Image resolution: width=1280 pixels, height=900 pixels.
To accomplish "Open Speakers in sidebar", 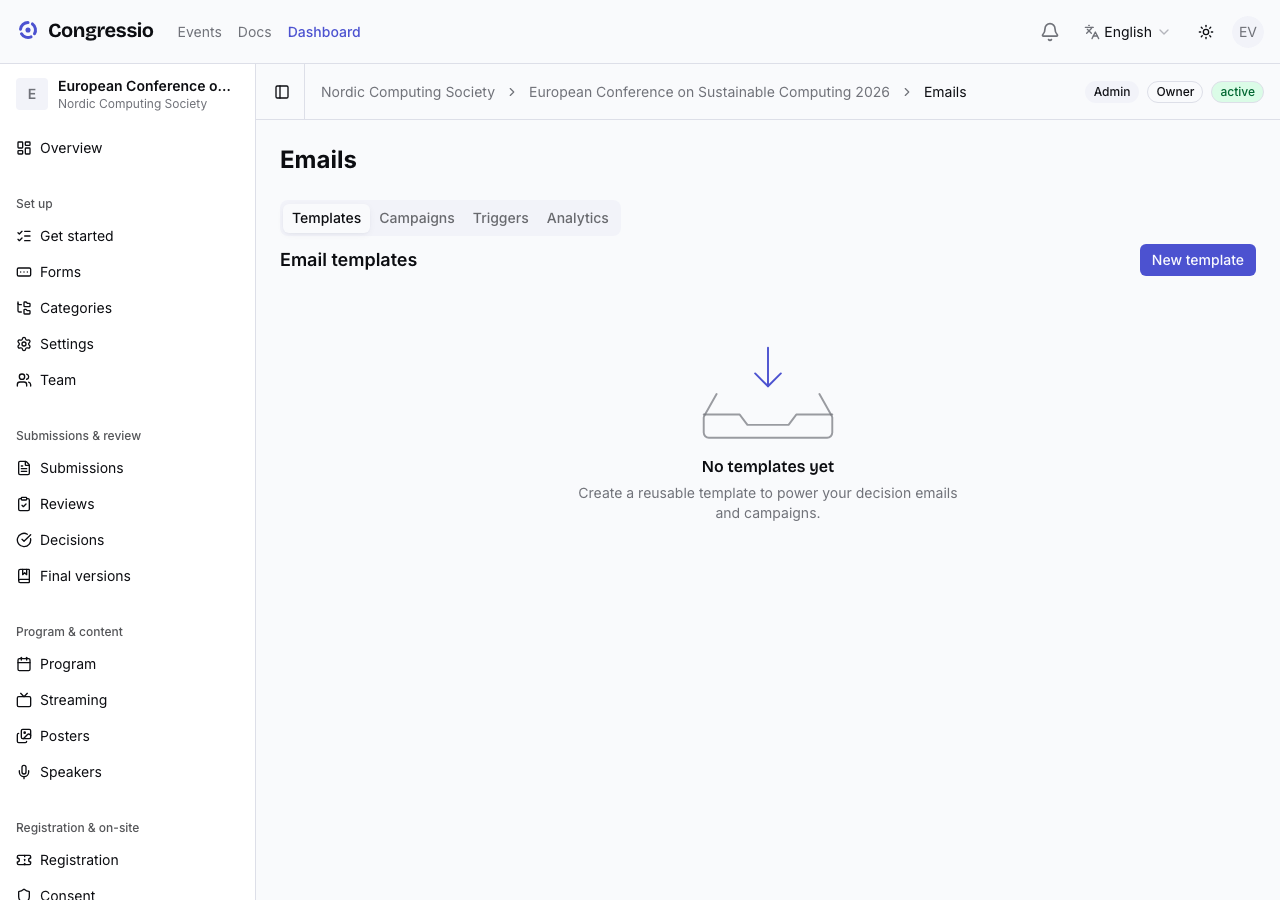I will click(128, 772).
